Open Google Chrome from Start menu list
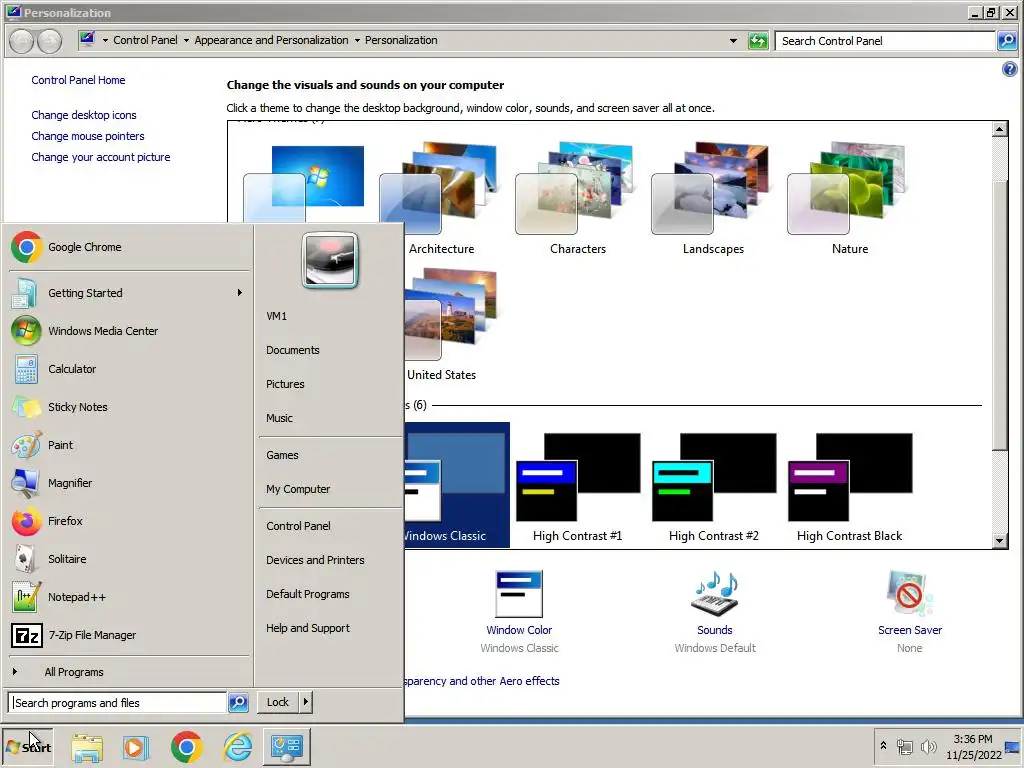This screenshot has width=1024, height=768. 129,248
